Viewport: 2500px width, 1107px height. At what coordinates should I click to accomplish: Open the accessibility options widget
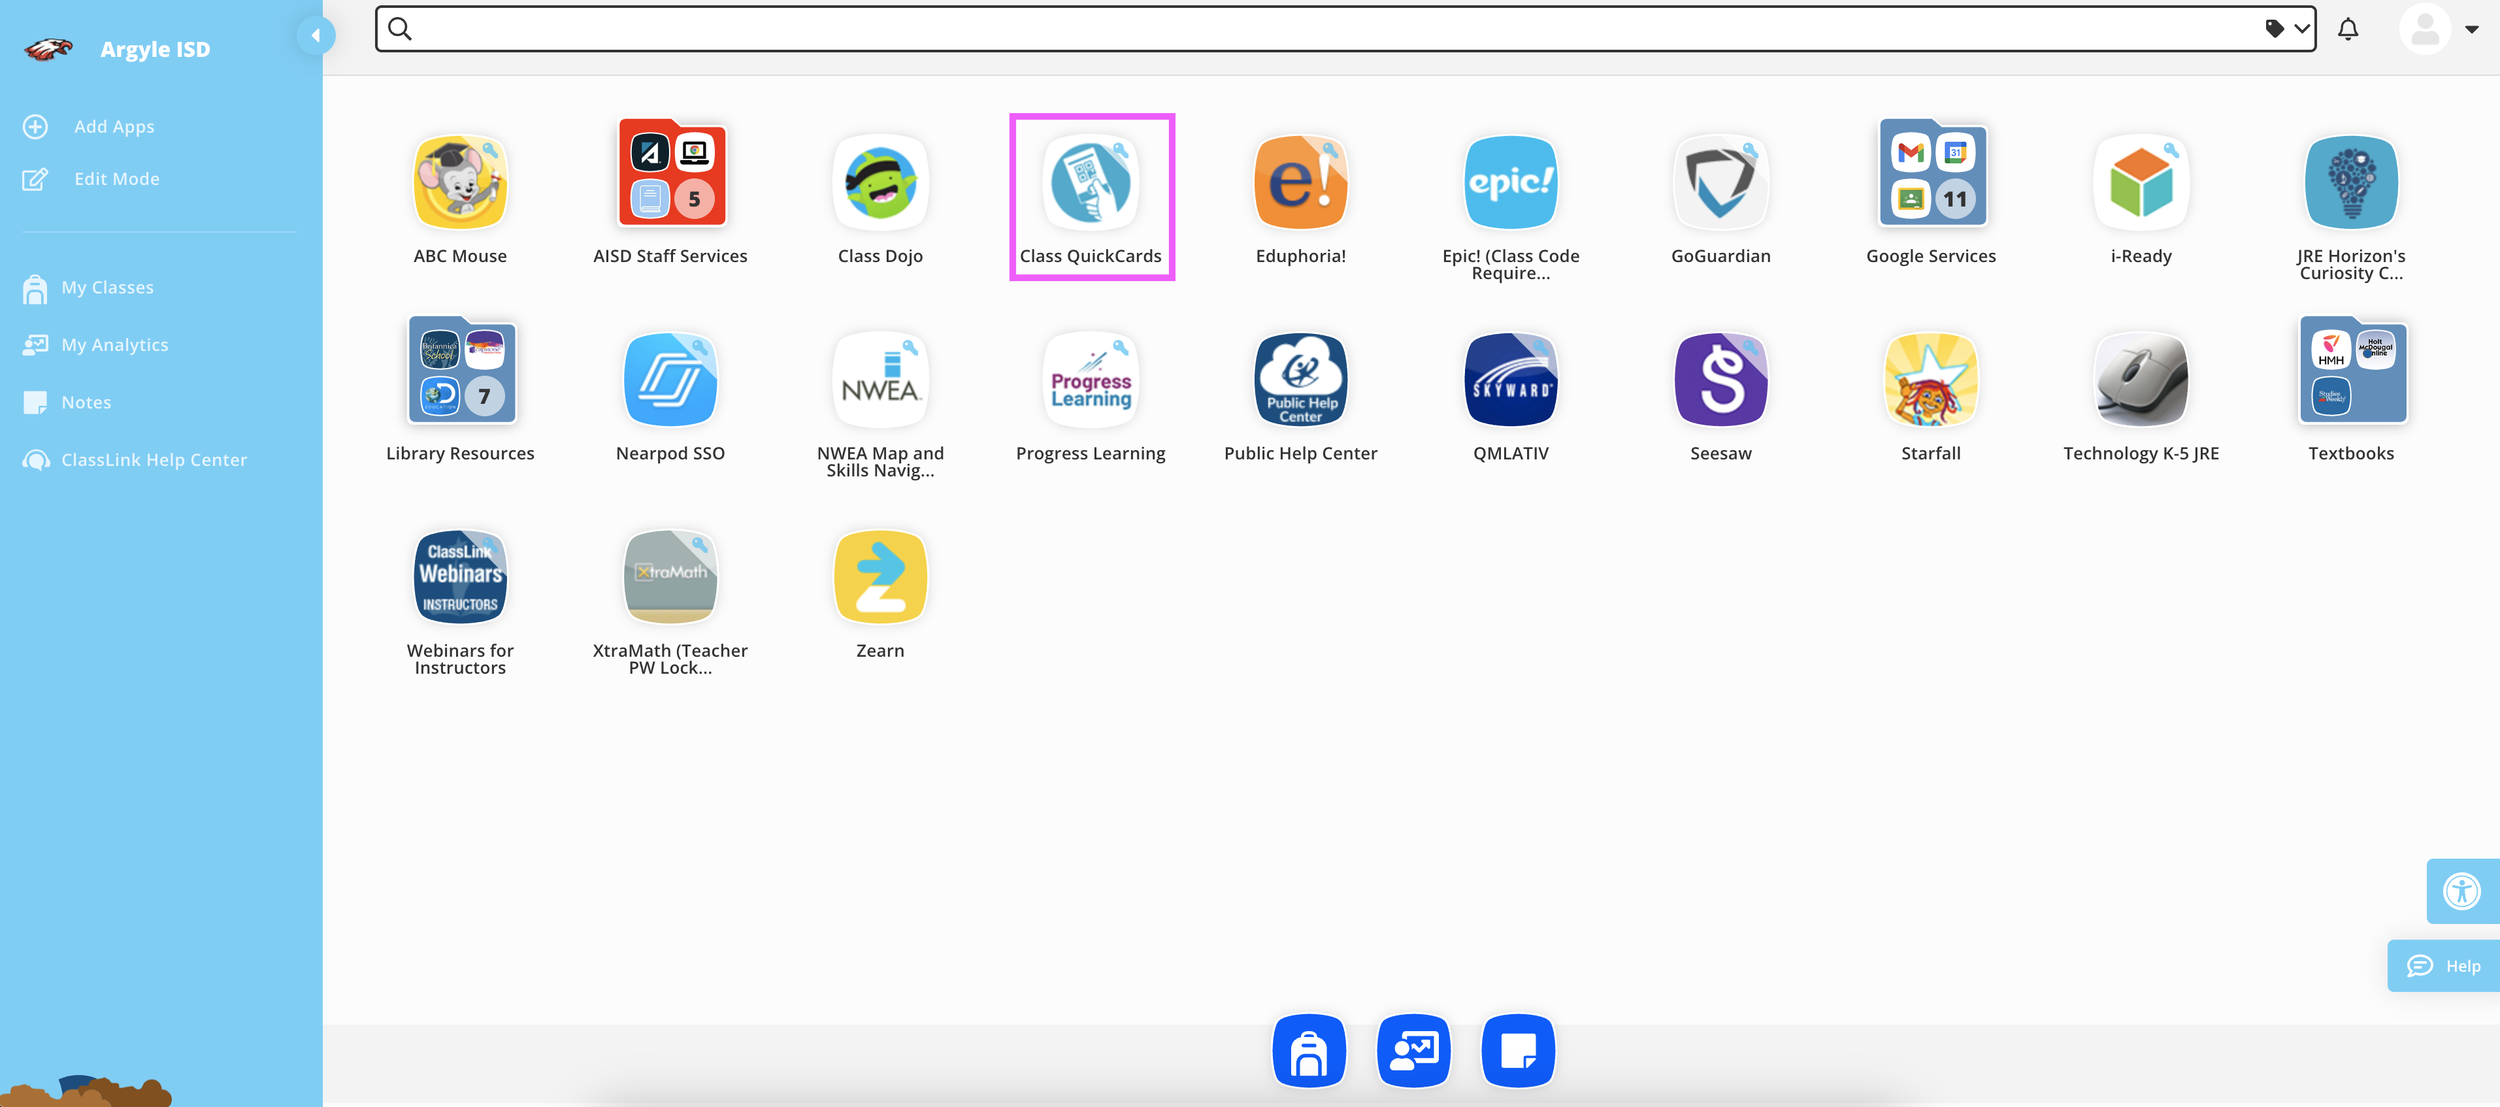click(x=2462, y=891)
